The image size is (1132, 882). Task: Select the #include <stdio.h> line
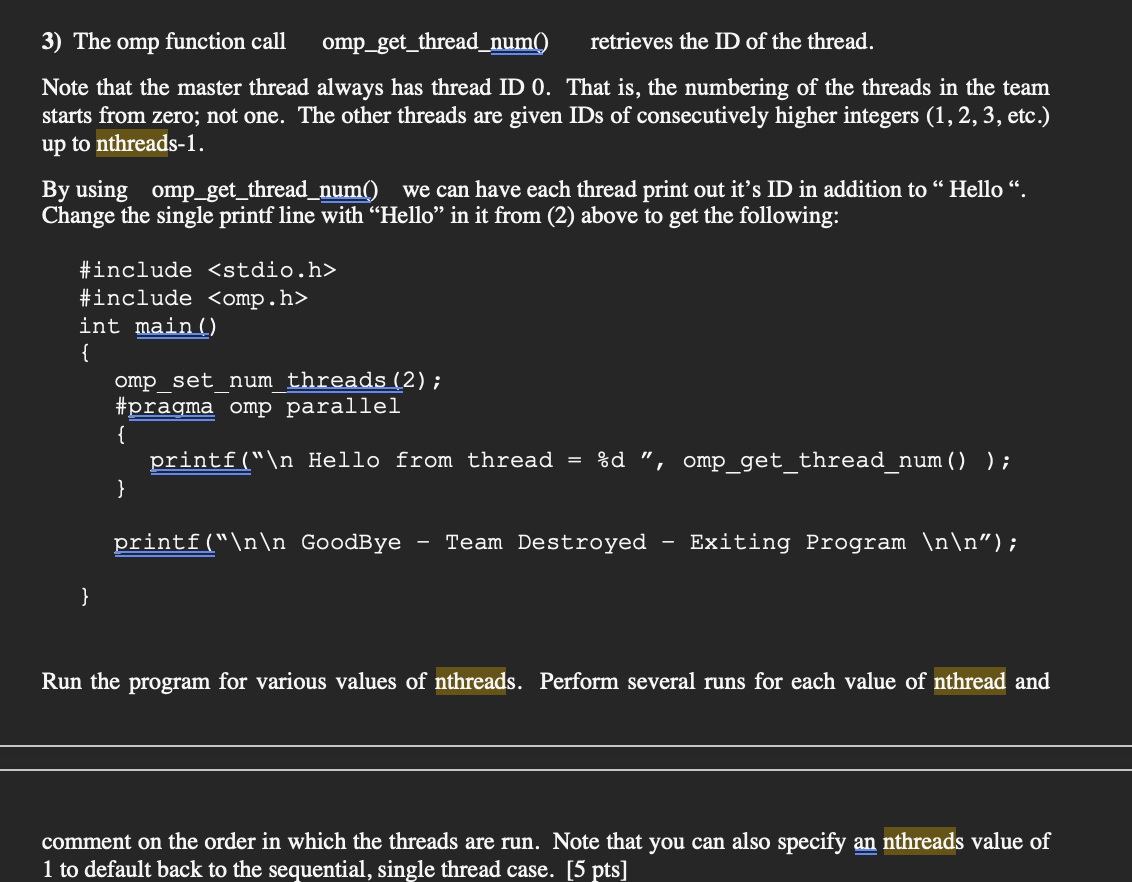(x=207, y=270)
